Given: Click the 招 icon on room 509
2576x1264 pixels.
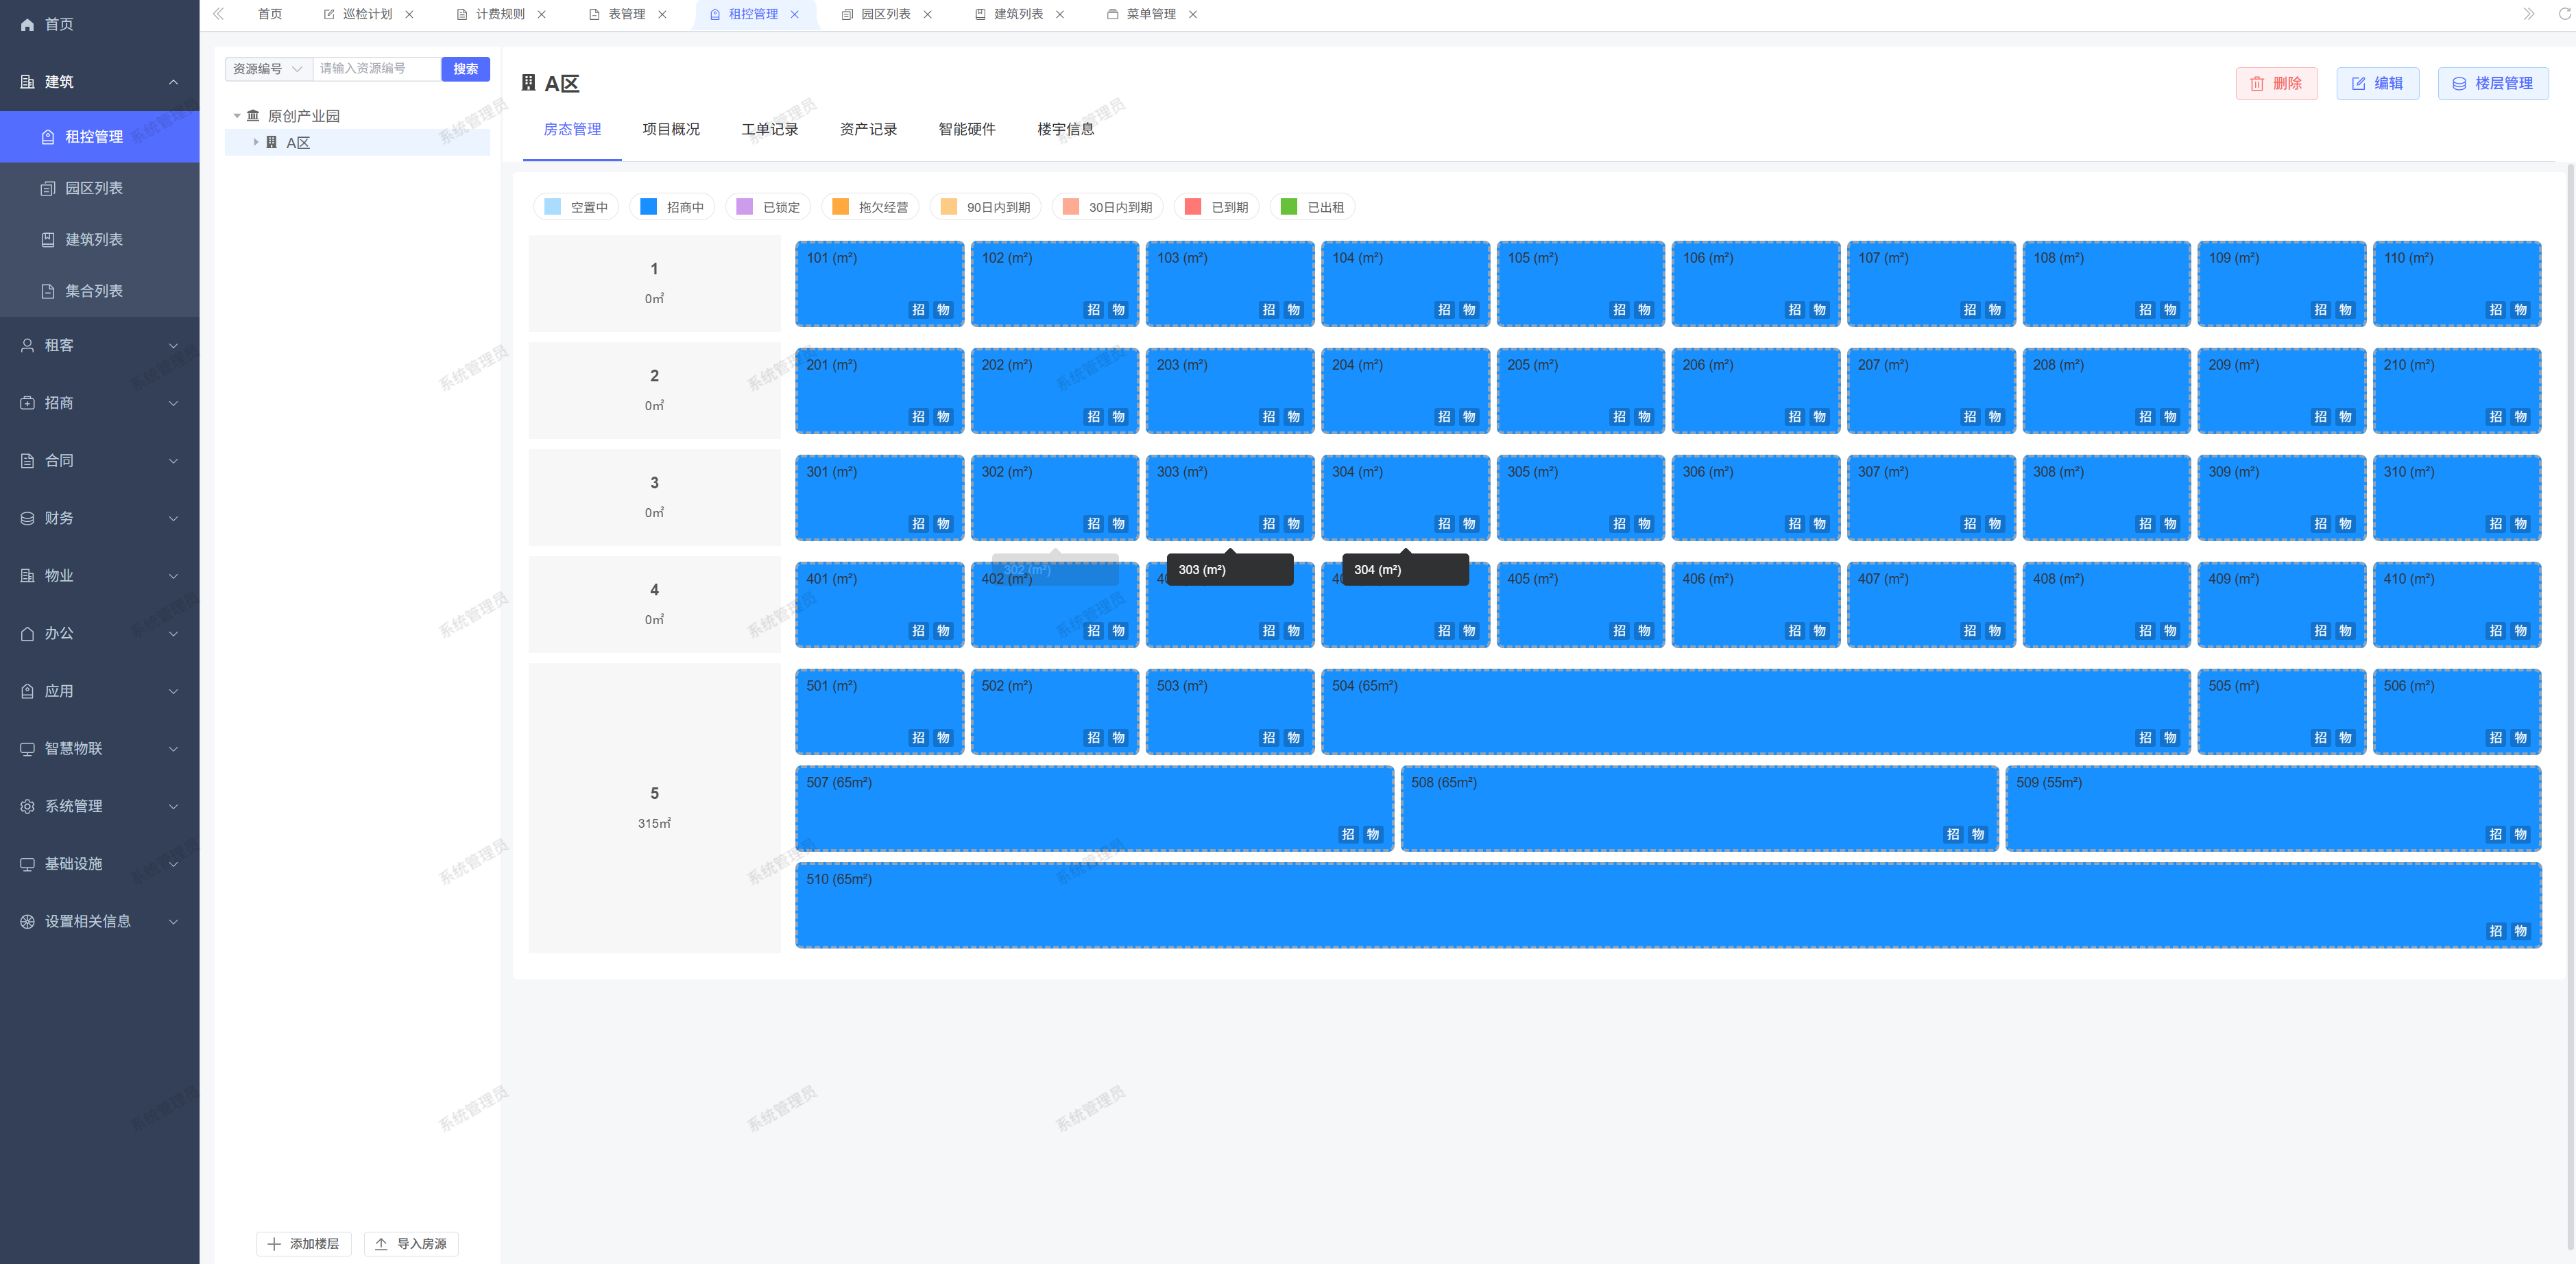Looking at the screenshot, I should [x=2495, y=834].
